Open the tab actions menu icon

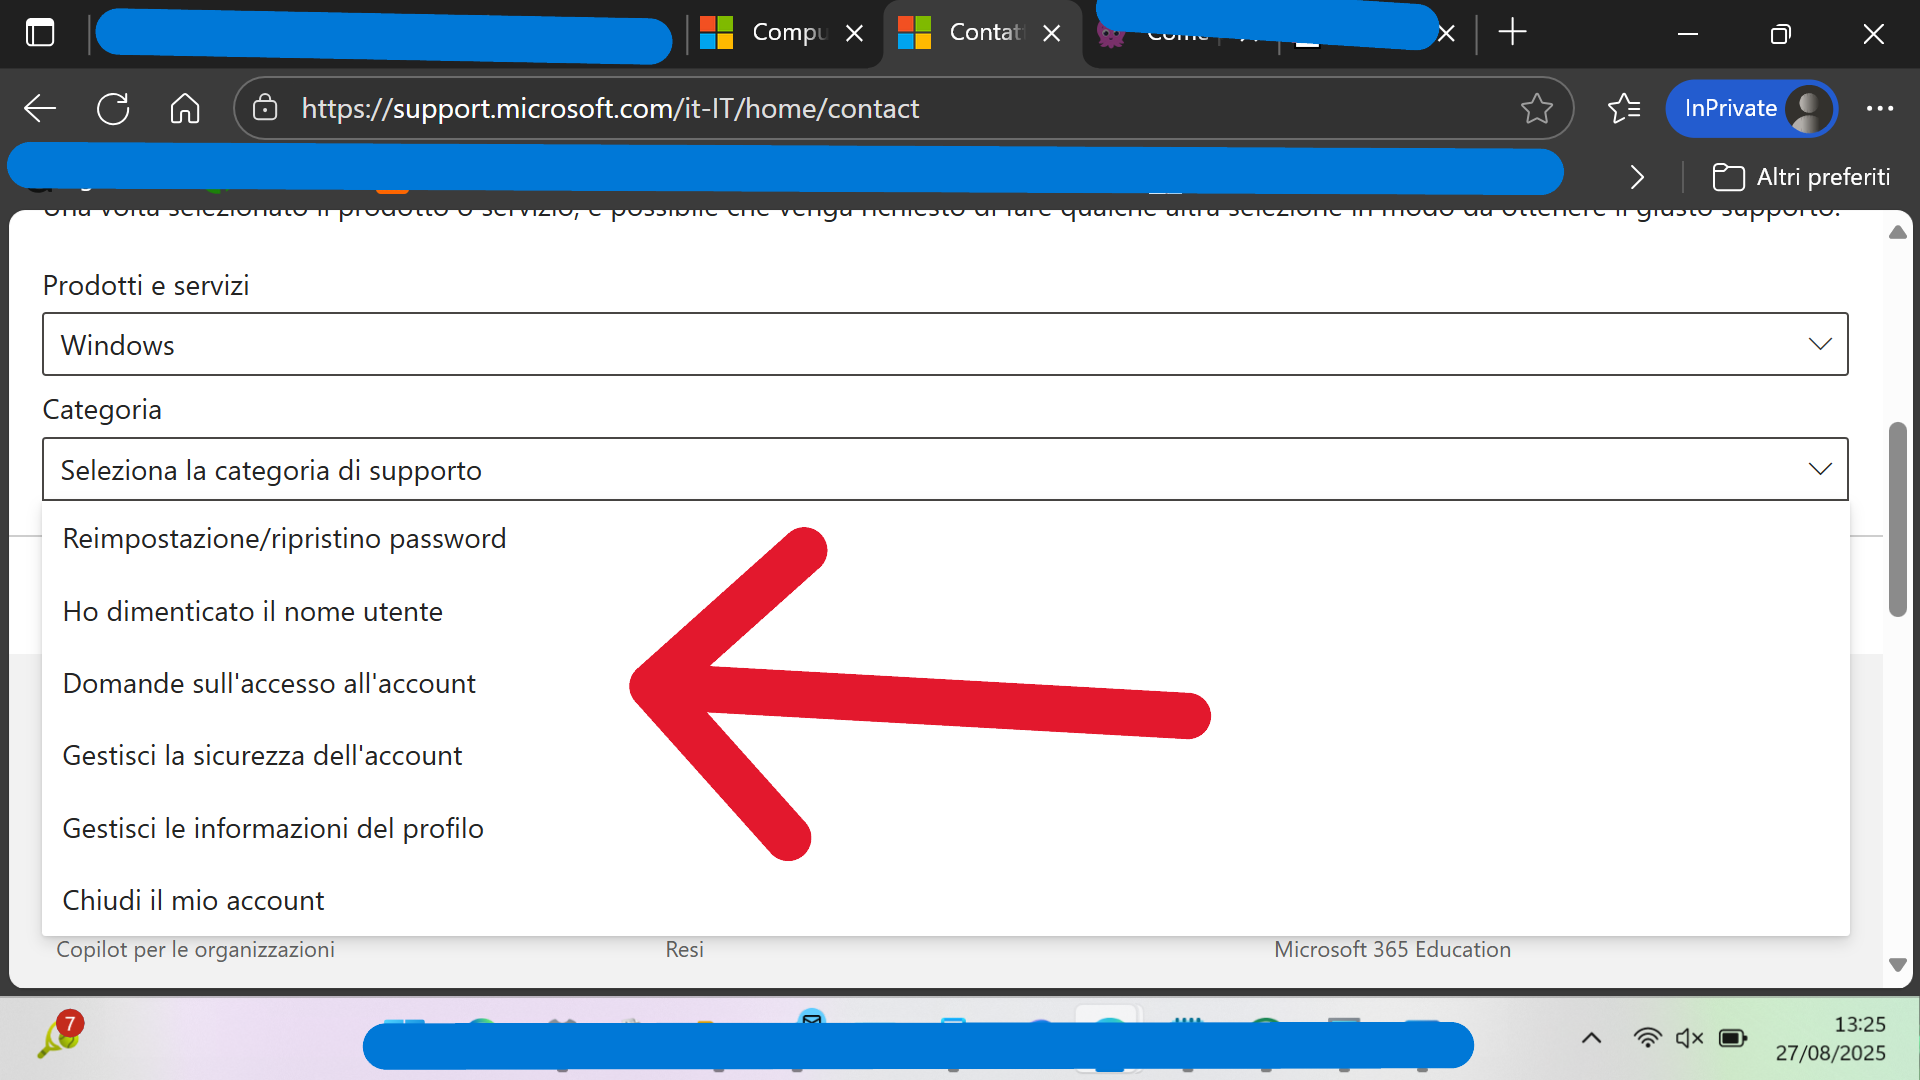[40, 33]
